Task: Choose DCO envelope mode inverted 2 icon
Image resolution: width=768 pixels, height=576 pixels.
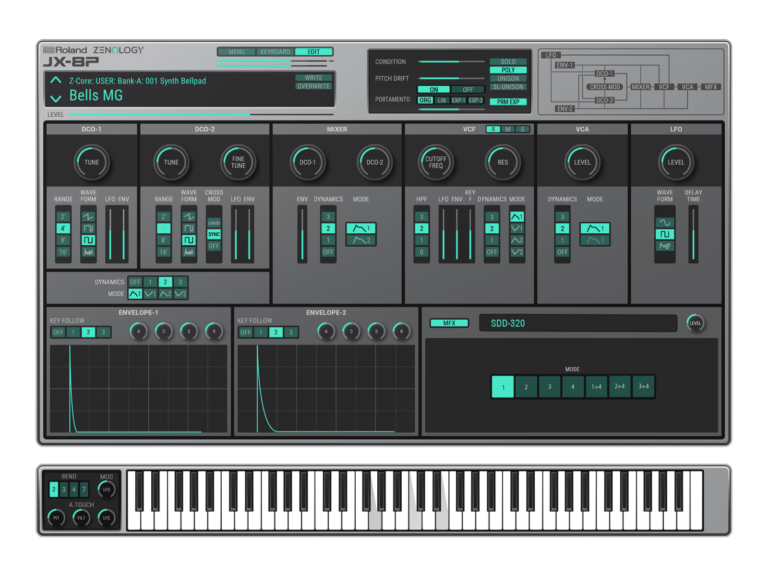Action: [181, 294]
